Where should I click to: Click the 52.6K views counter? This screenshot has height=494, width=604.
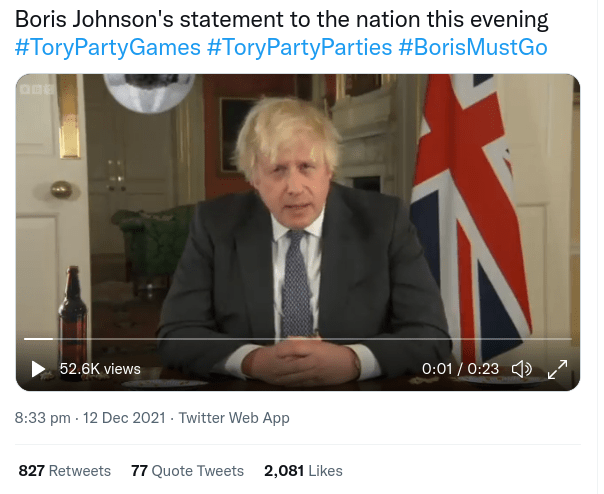(100, 369)
